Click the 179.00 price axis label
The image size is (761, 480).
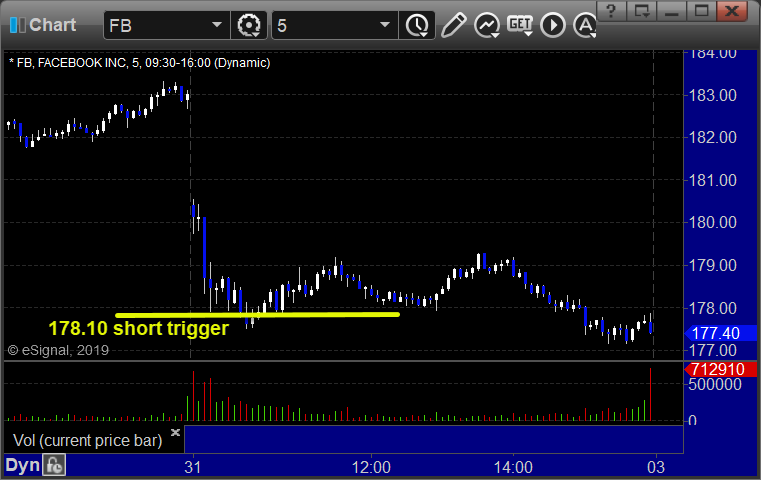(x=712, y=265)
